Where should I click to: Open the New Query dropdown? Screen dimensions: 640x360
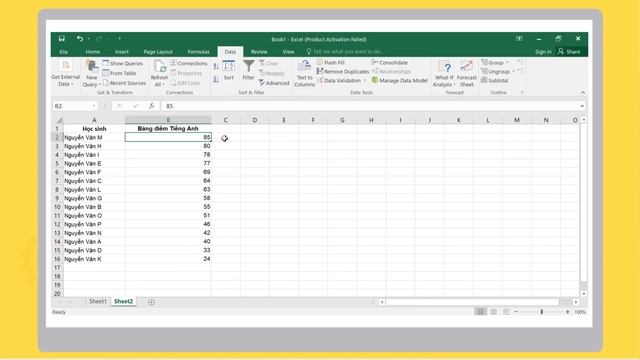[x=91, y=73]
